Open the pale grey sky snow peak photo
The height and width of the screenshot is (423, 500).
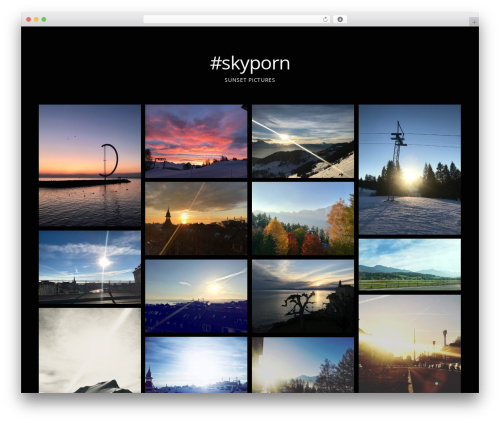(x=90, y=350)
